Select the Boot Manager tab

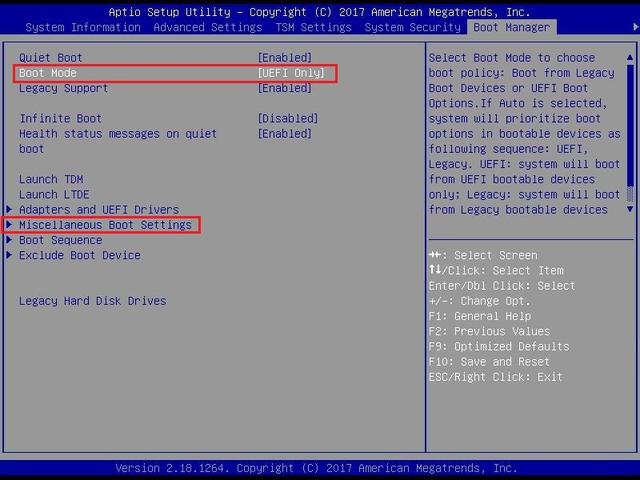pyautogui.click(x=513, y=27)
